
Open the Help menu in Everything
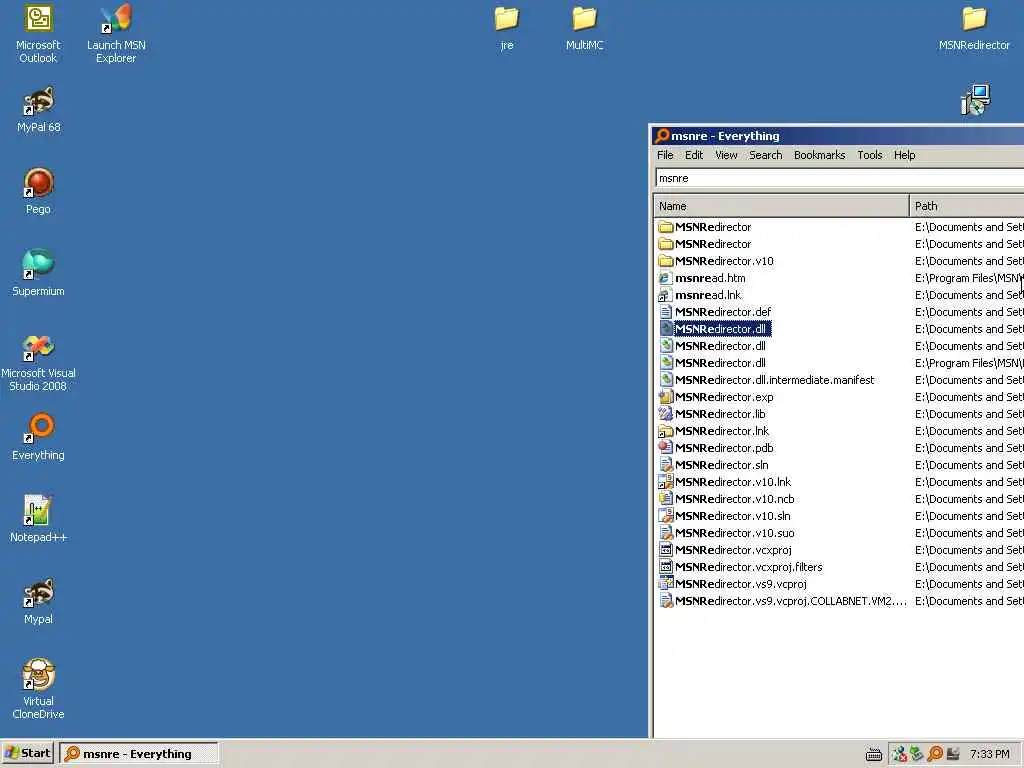[x=904, y=155]
